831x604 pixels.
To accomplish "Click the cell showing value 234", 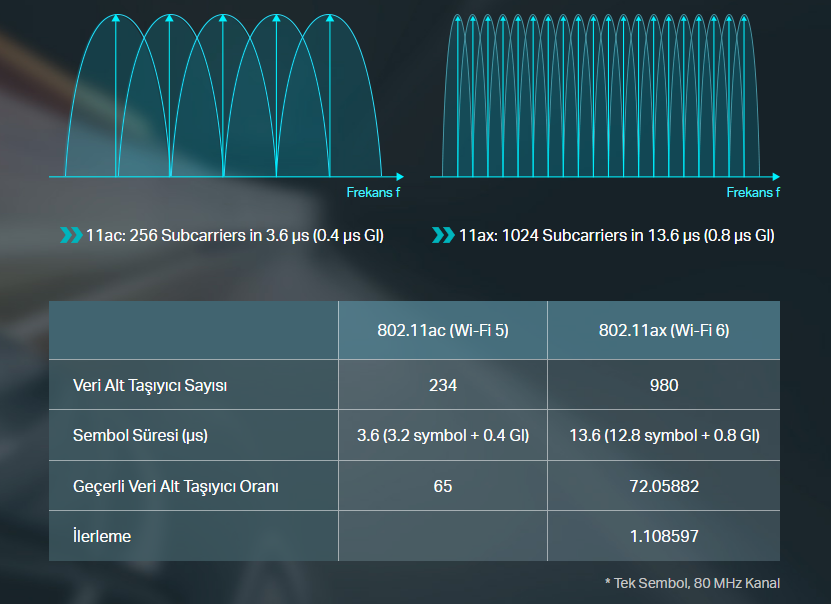I will pyautogui.click(x=443, y=385).
